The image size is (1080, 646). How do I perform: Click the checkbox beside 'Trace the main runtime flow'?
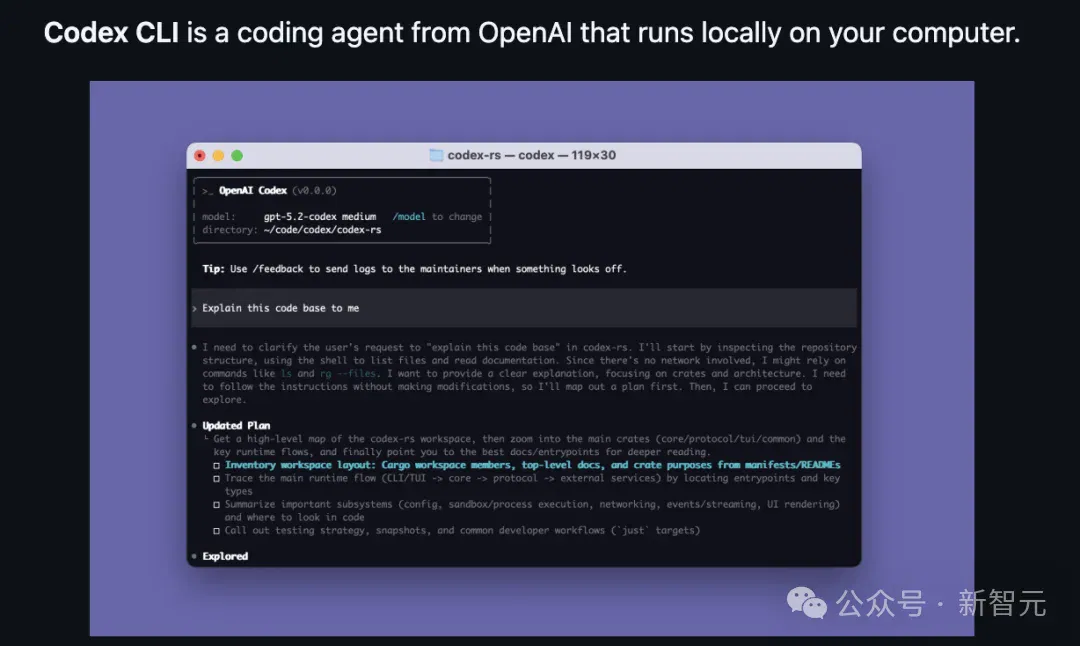coord(216,479)
